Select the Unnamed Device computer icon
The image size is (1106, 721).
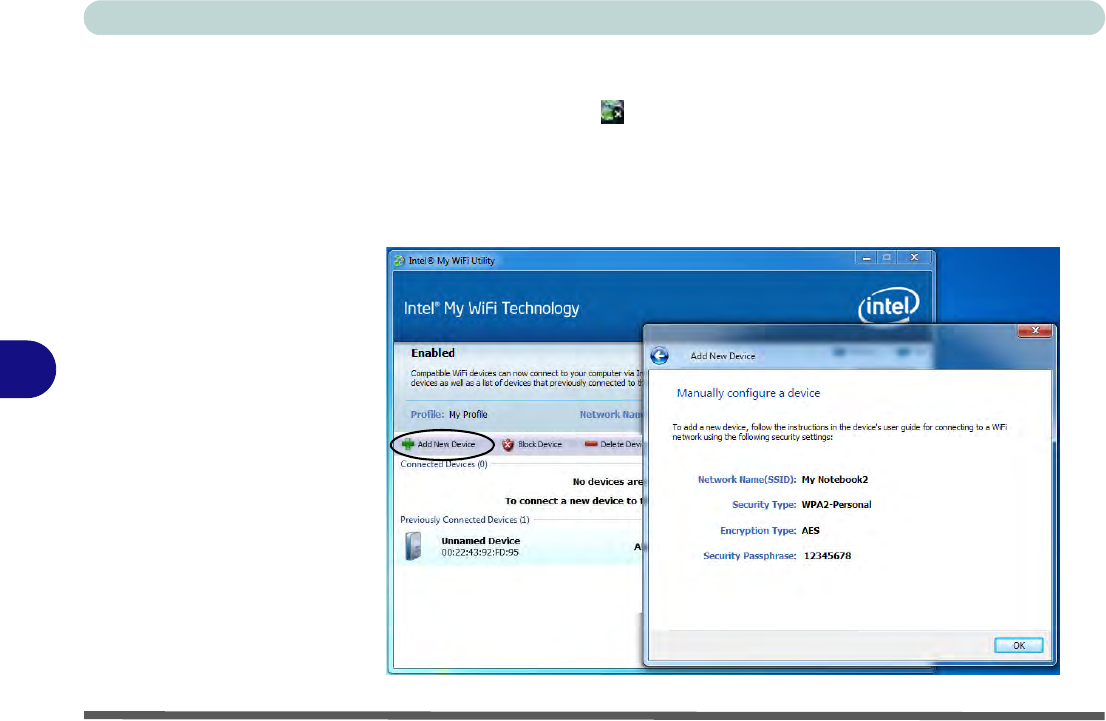pos(414,546)
